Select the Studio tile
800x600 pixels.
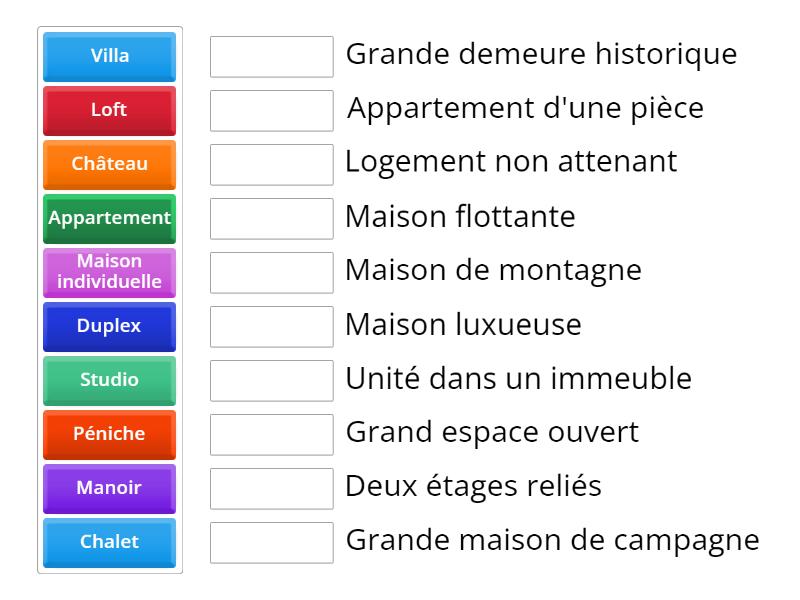coord(108,381)
